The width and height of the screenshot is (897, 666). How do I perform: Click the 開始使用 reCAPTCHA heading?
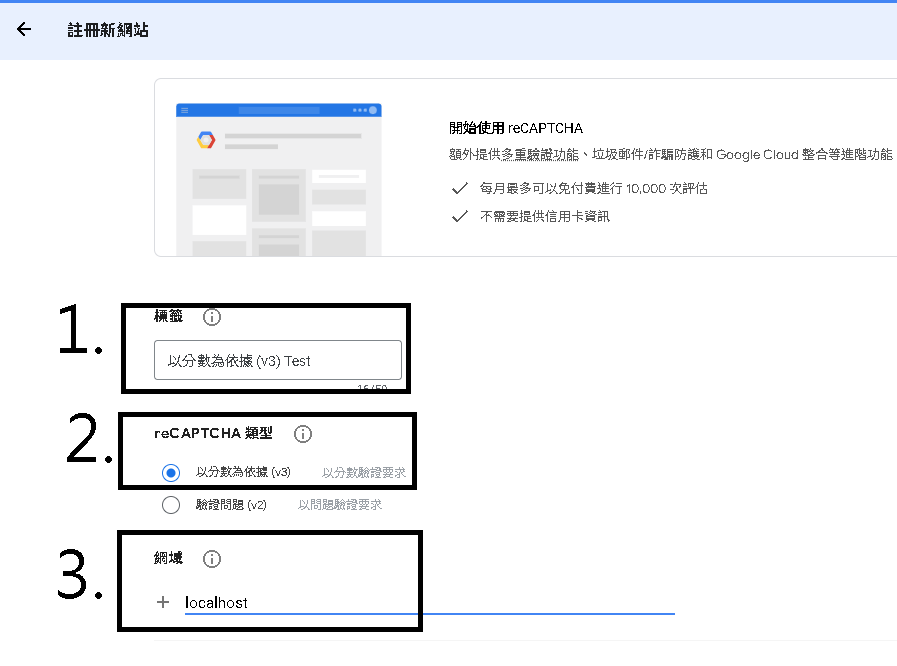pyautogui.click(x=516, y=128)
